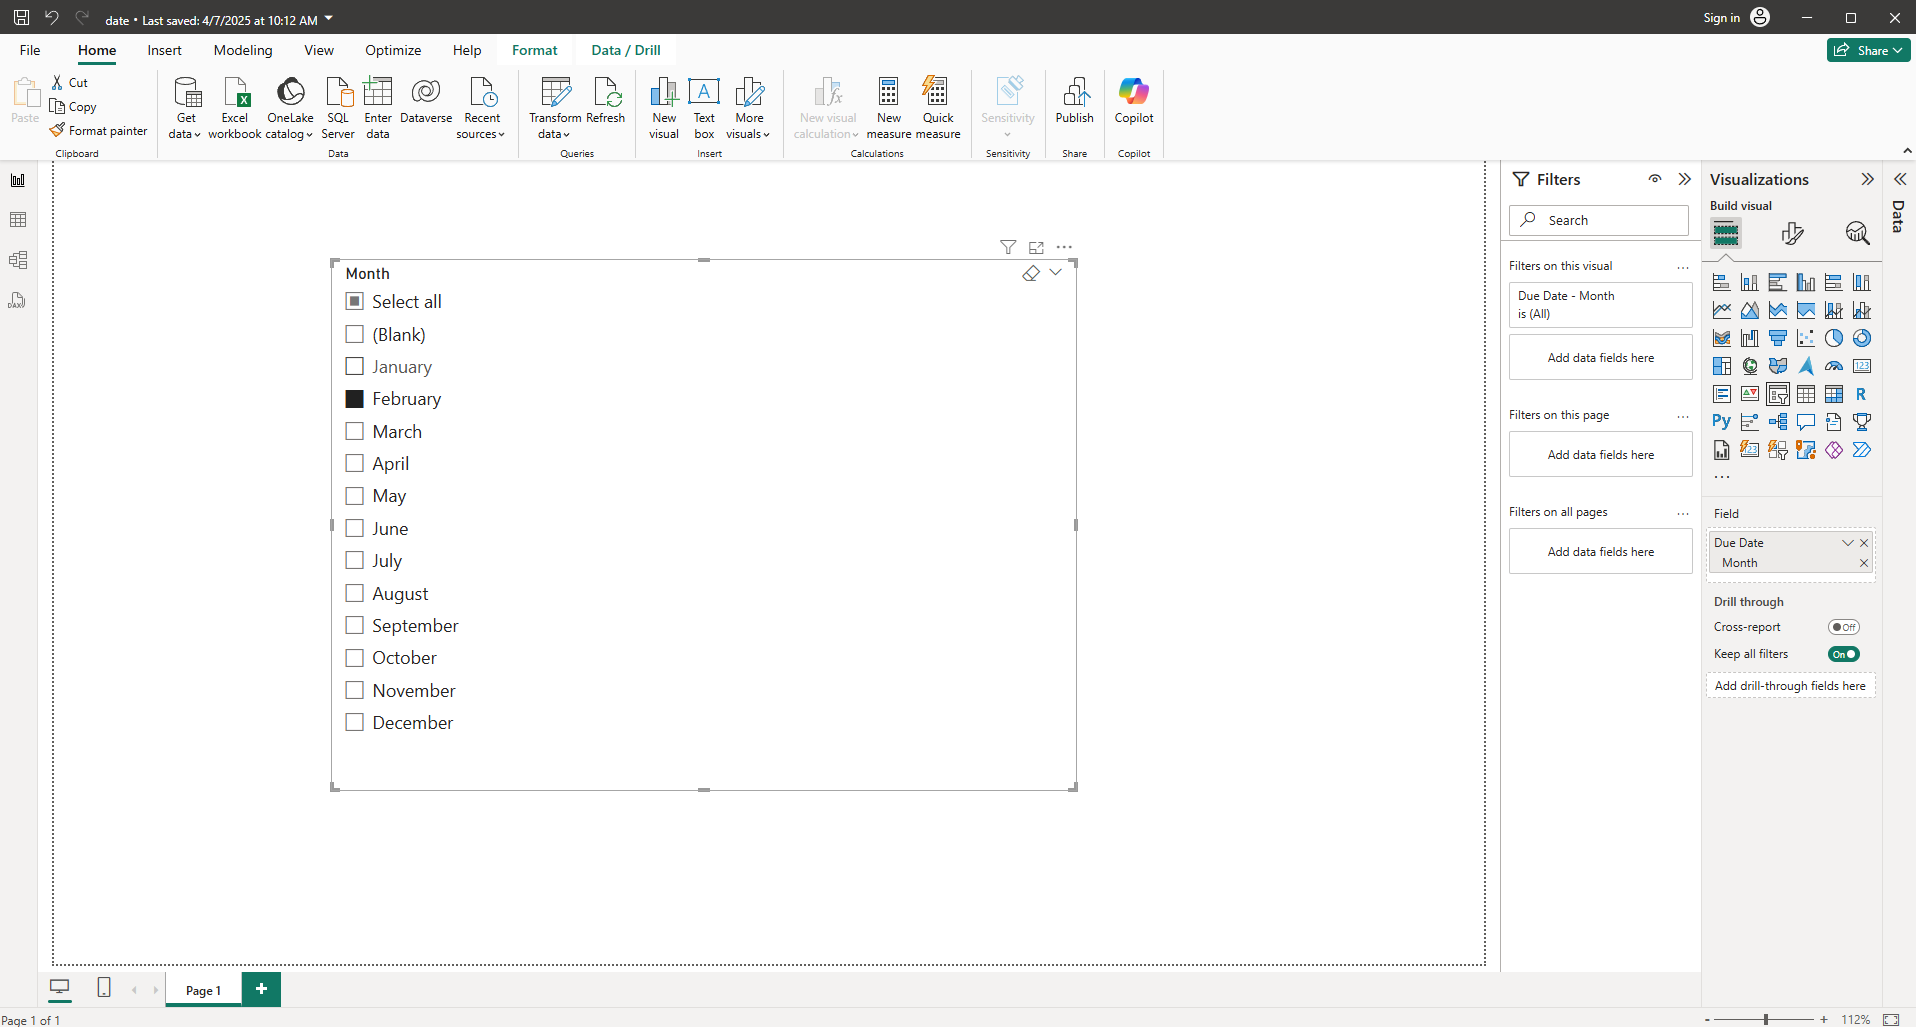Insert a Text box

[x=704, y=107]
